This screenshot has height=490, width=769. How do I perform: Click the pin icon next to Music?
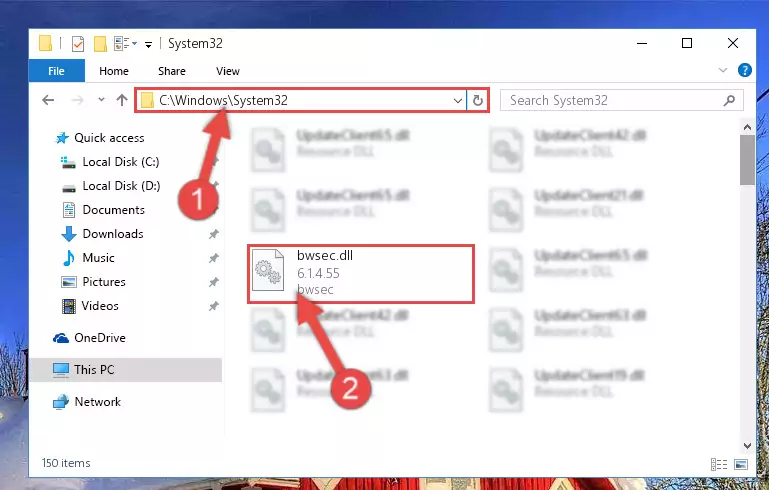pyautogui.click(x=213, y=258)
